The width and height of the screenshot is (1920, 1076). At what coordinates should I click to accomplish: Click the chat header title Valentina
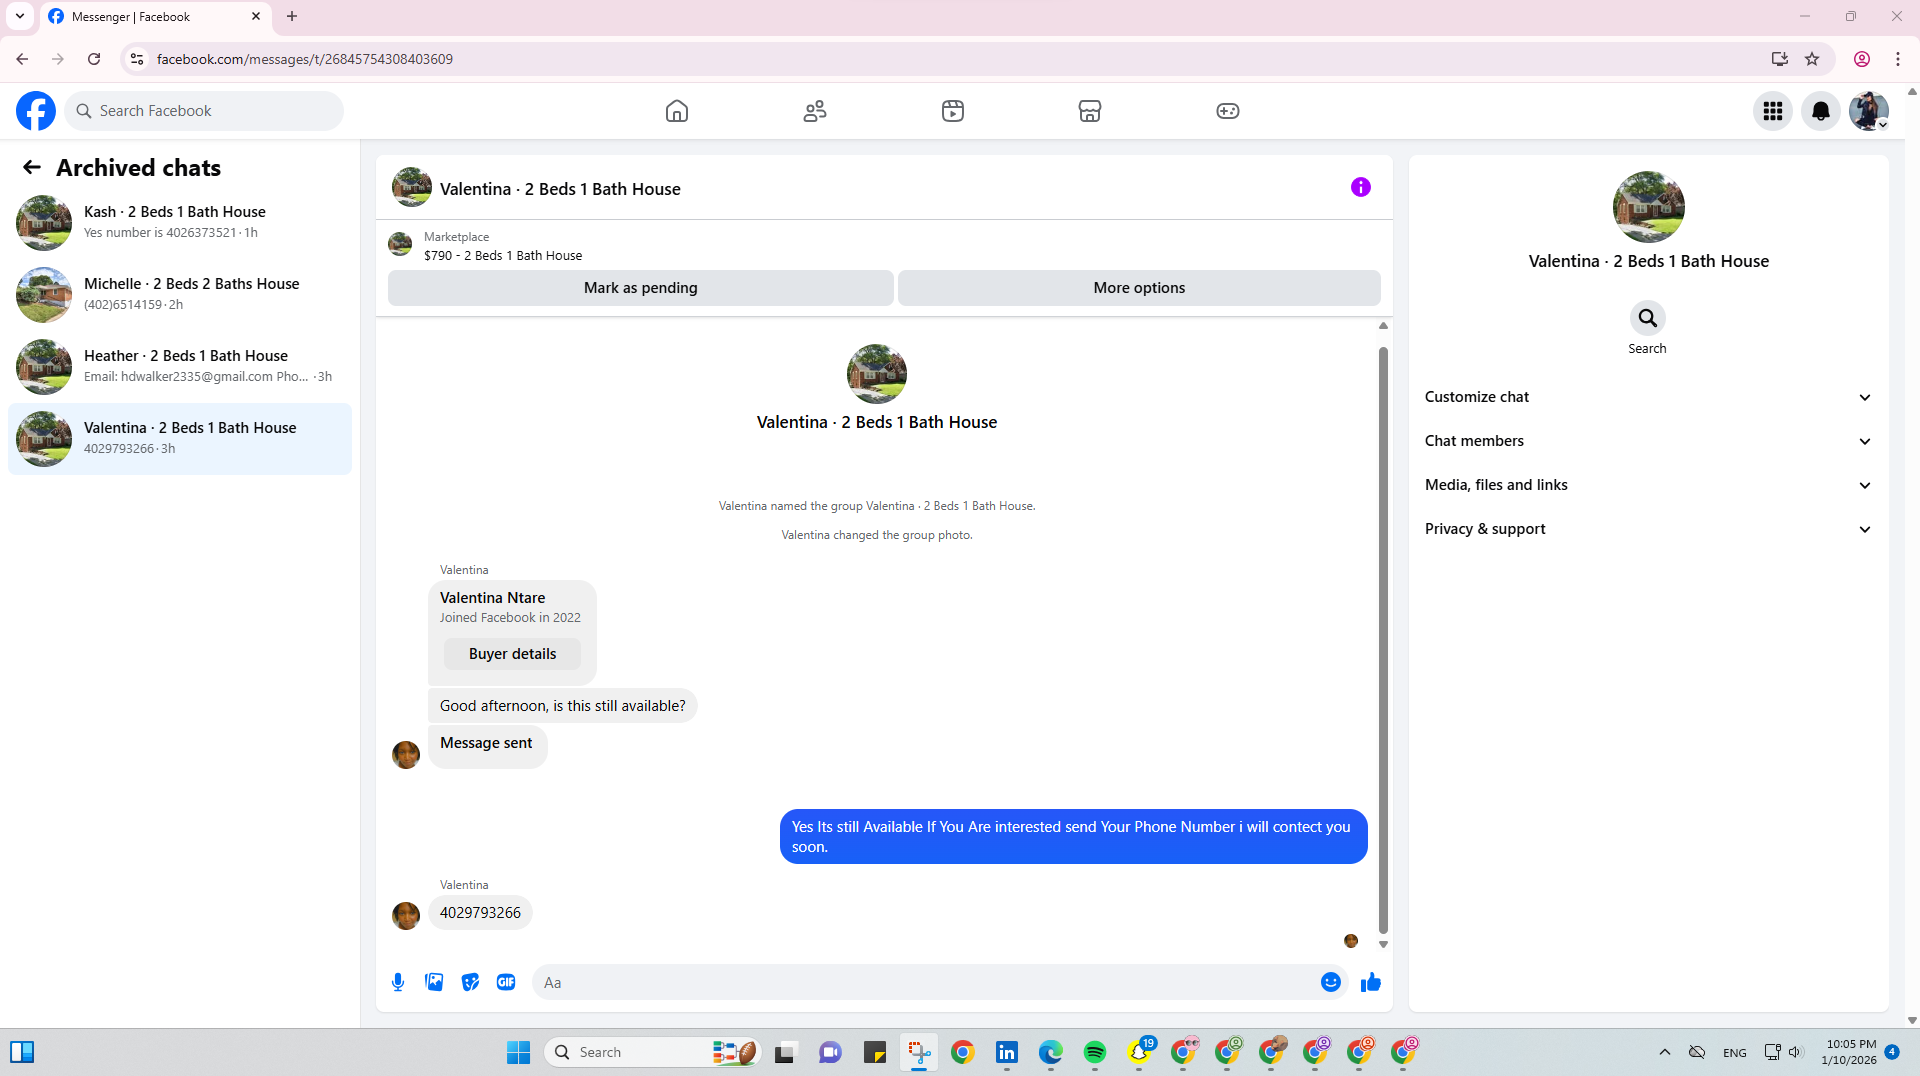560,189
